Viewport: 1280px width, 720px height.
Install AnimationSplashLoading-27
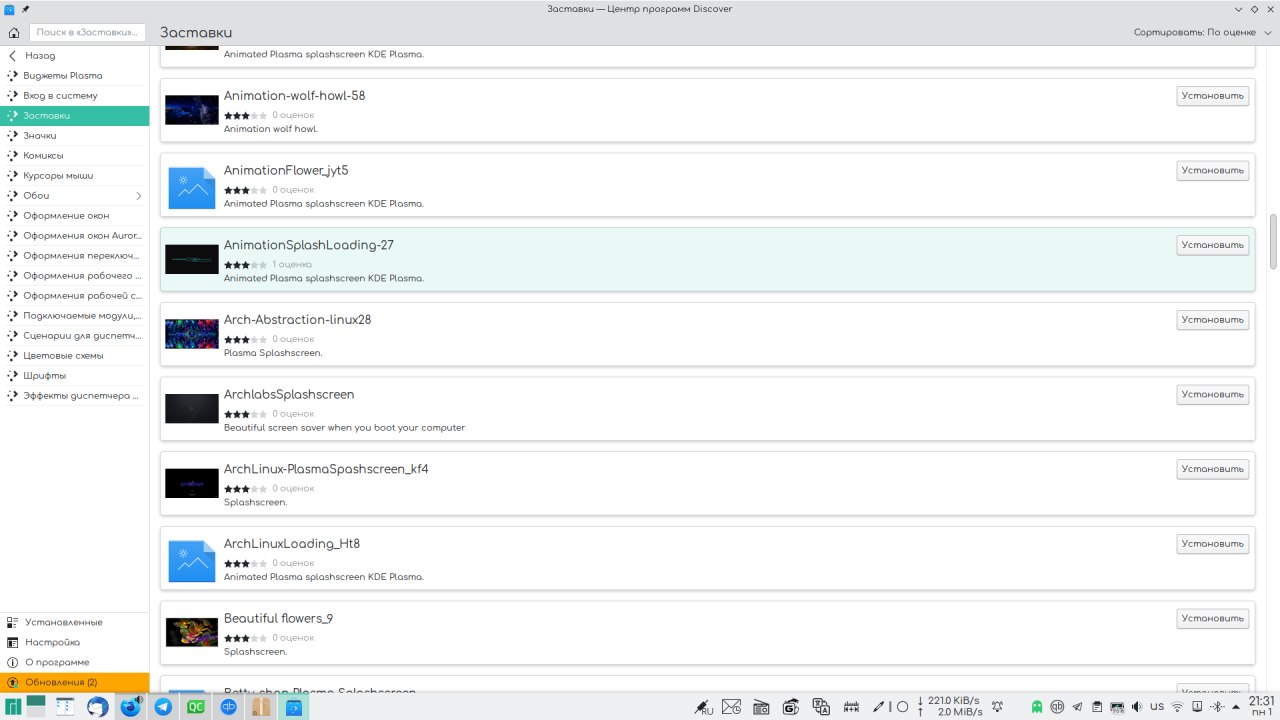pos(1212,245)
